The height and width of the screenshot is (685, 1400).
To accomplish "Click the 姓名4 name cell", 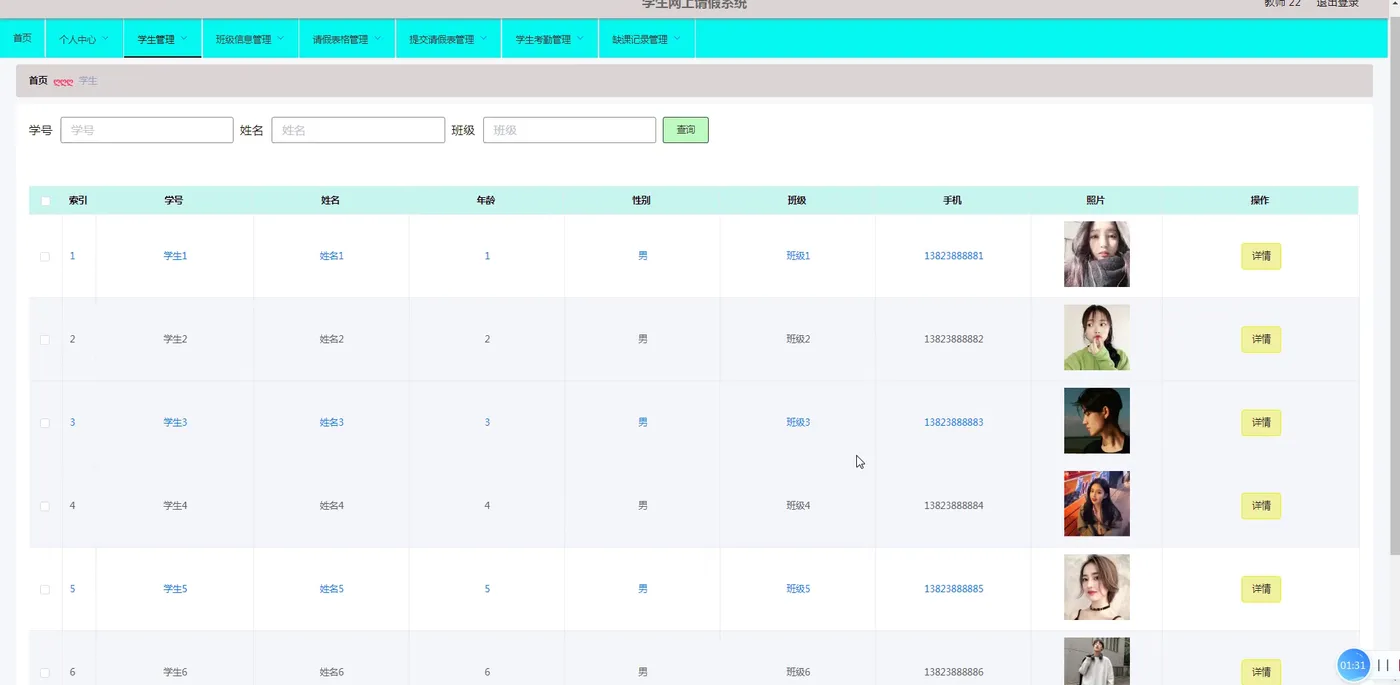I will pyautogui.click(x=331, y=506).
